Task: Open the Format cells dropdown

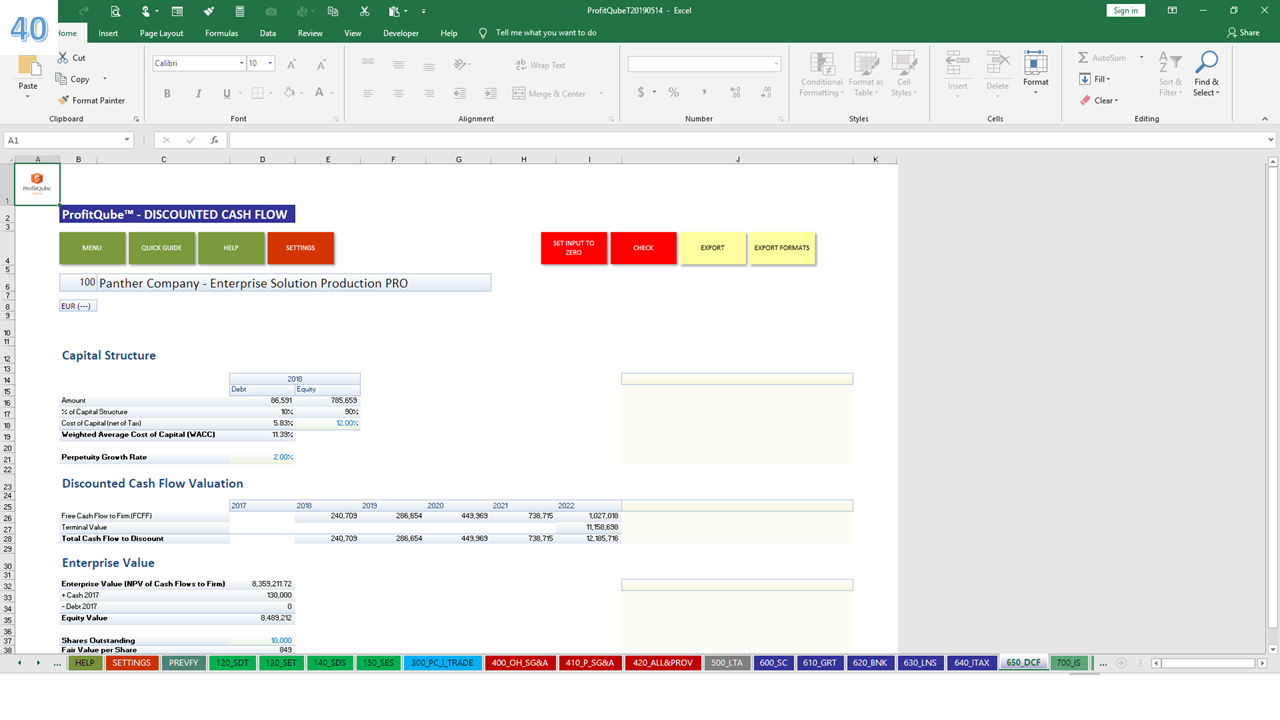Action: tap(1036, 70)
